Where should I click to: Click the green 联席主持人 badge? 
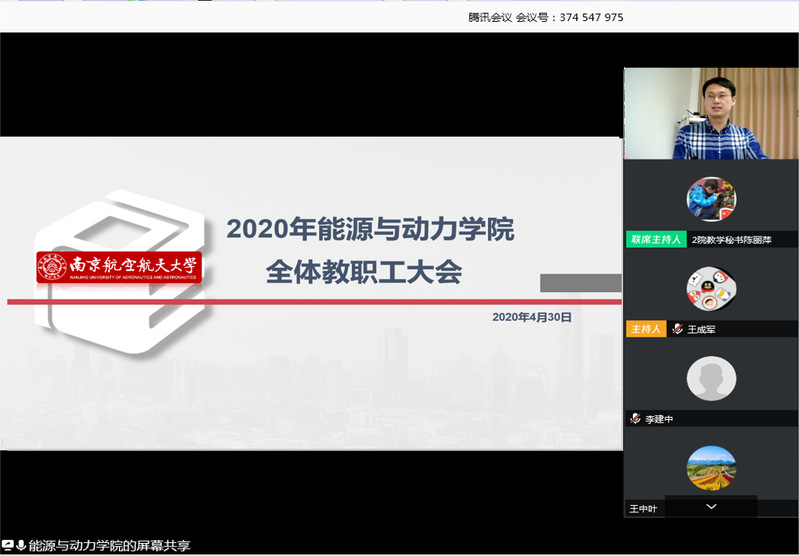coord(655,239)
